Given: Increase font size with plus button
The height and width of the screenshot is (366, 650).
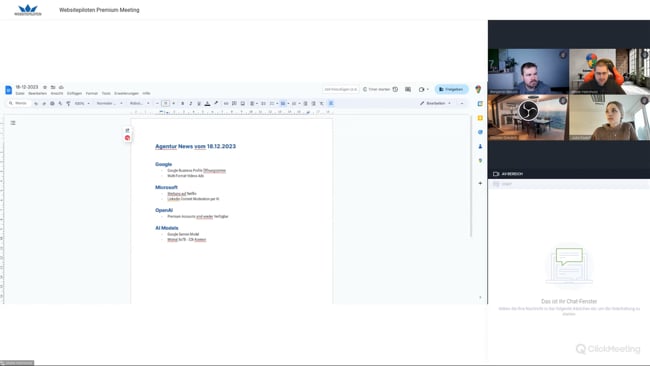Looking at the screenshot, I should tap(174, 103).
